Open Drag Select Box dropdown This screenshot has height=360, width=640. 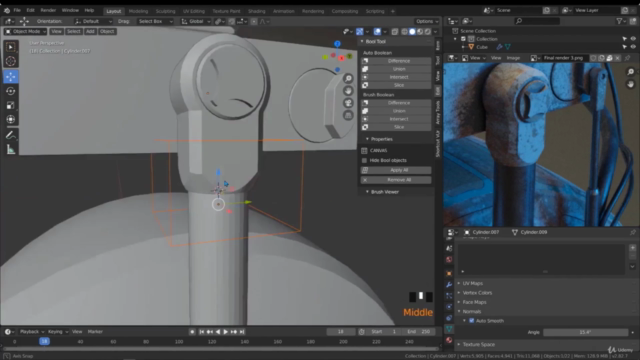(155, 21)
